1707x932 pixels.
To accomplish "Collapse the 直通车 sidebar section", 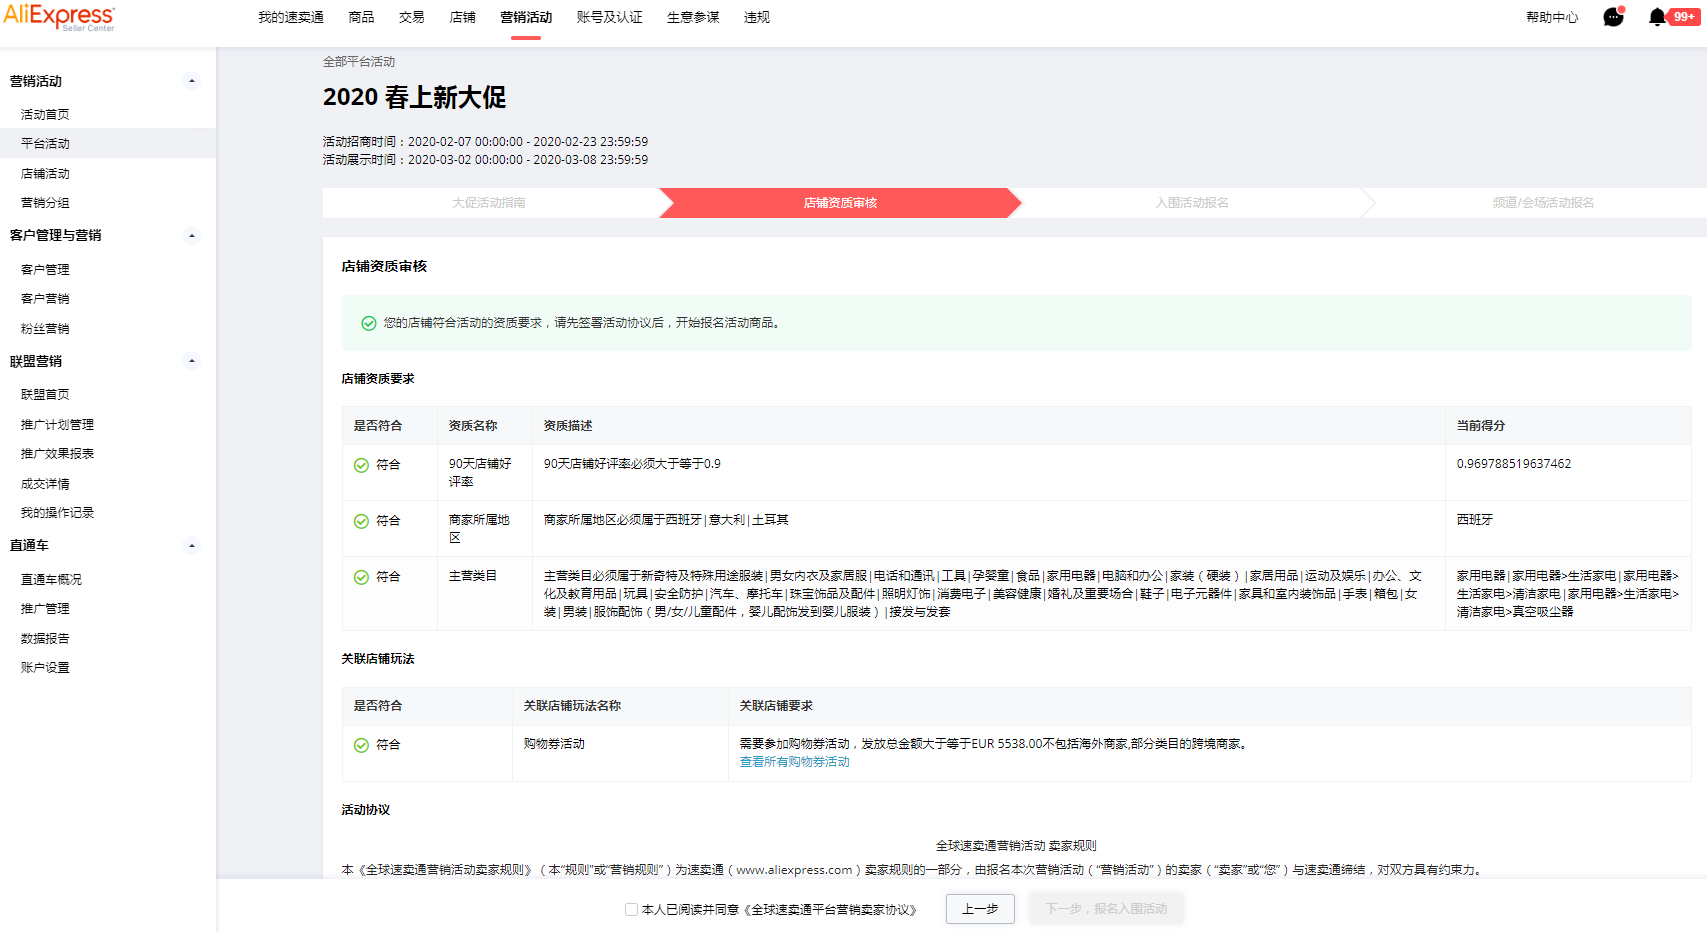I will (192, 546).
